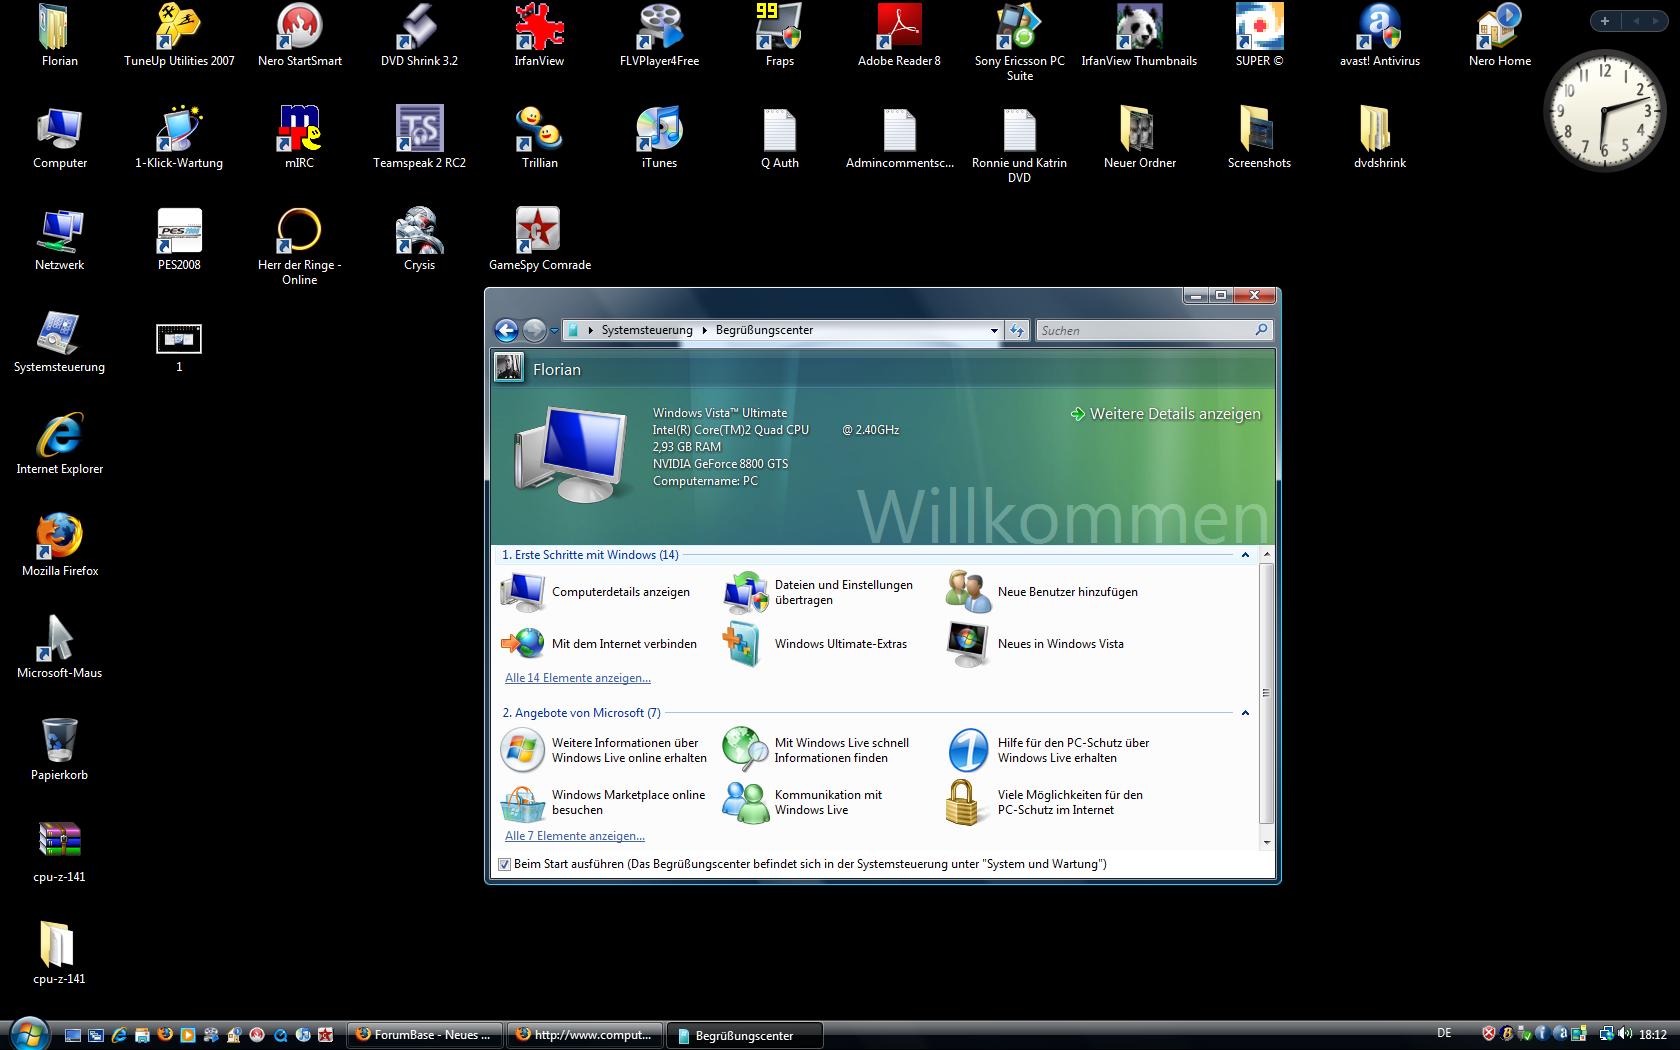1680x1050 pixels.
Task: Open the address bar history dropdown
Action: coord(994,330)
